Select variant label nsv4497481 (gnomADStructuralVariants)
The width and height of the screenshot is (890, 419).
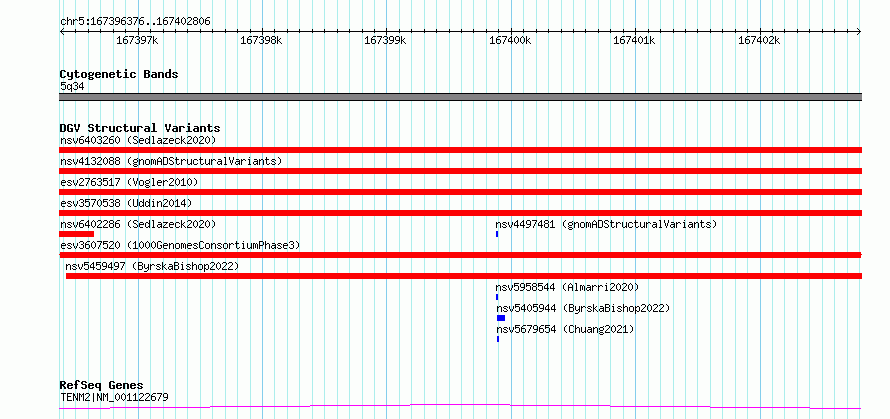(606, 224)
